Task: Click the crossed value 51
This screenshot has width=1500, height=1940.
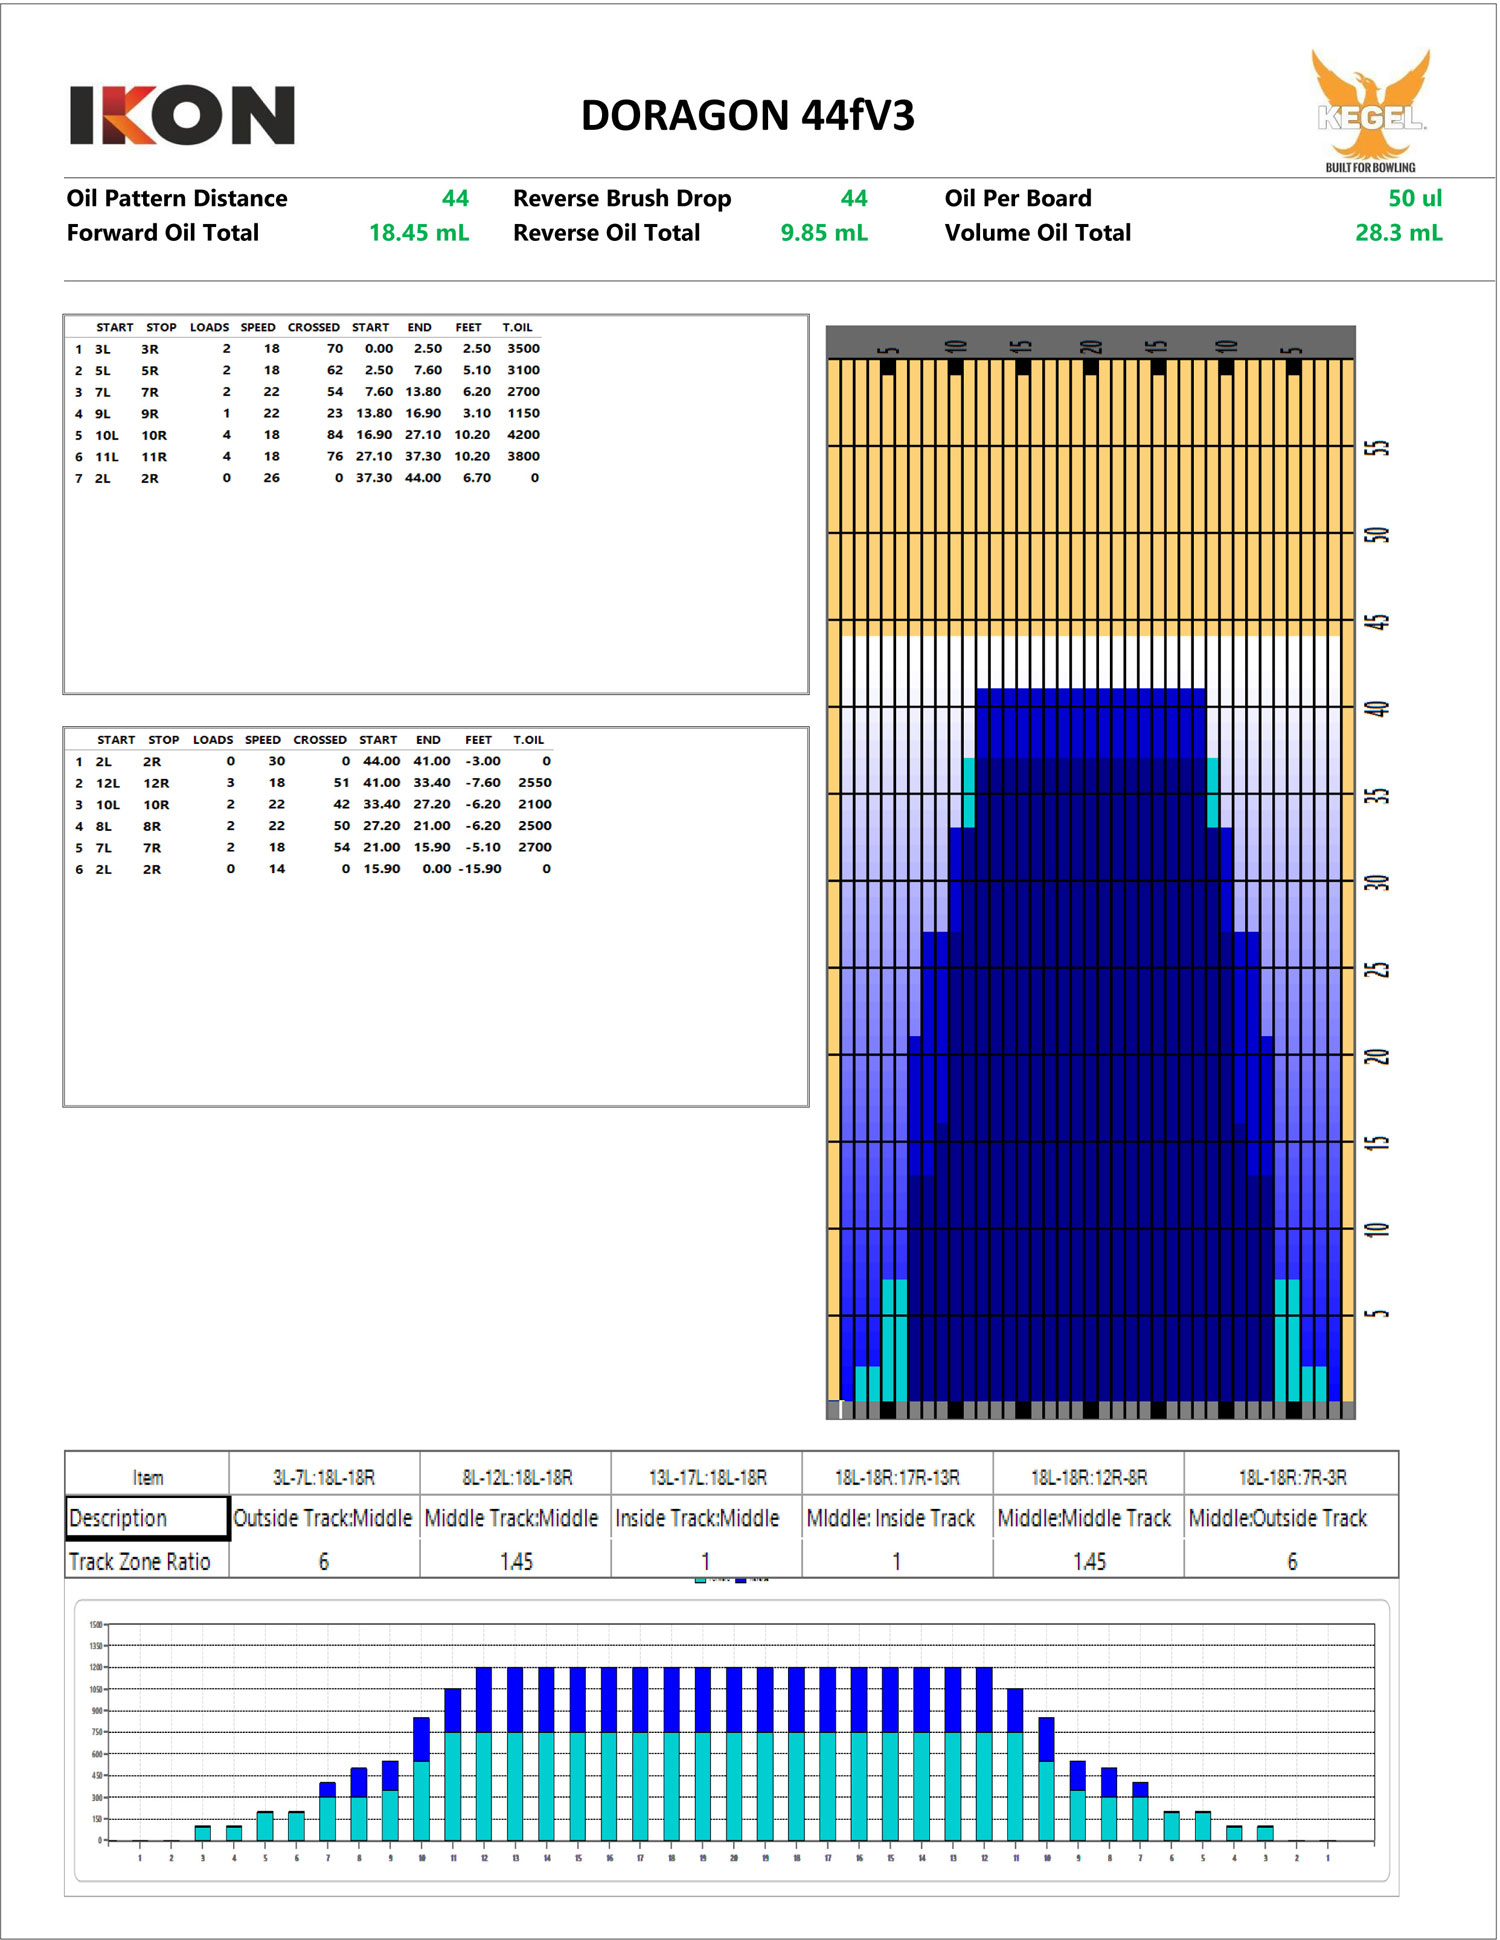Action: pyautogui.click(x=342, y=783)
